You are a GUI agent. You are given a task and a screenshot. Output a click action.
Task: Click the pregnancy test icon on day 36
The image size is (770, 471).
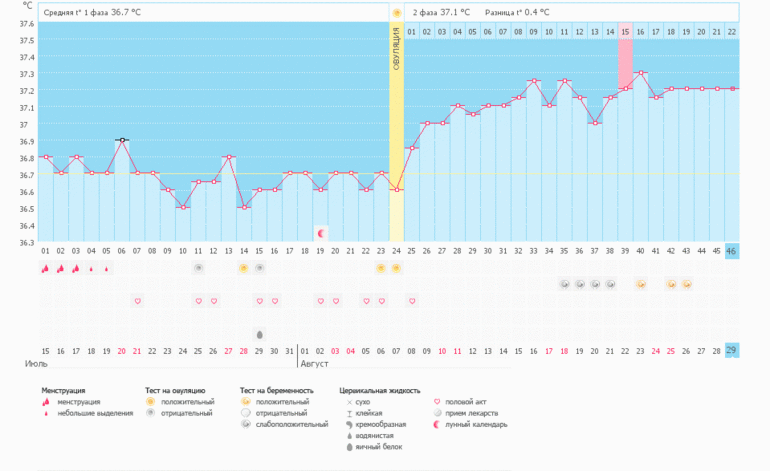point(579,284)
